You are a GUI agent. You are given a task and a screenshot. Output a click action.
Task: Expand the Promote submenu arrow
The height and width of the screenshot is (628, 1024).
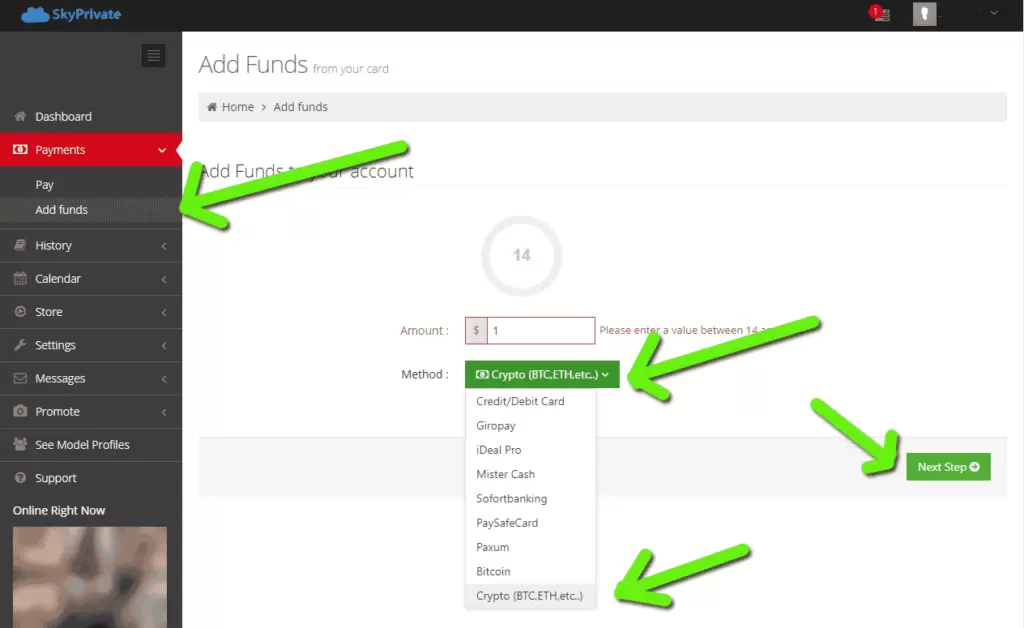[164, 412]
